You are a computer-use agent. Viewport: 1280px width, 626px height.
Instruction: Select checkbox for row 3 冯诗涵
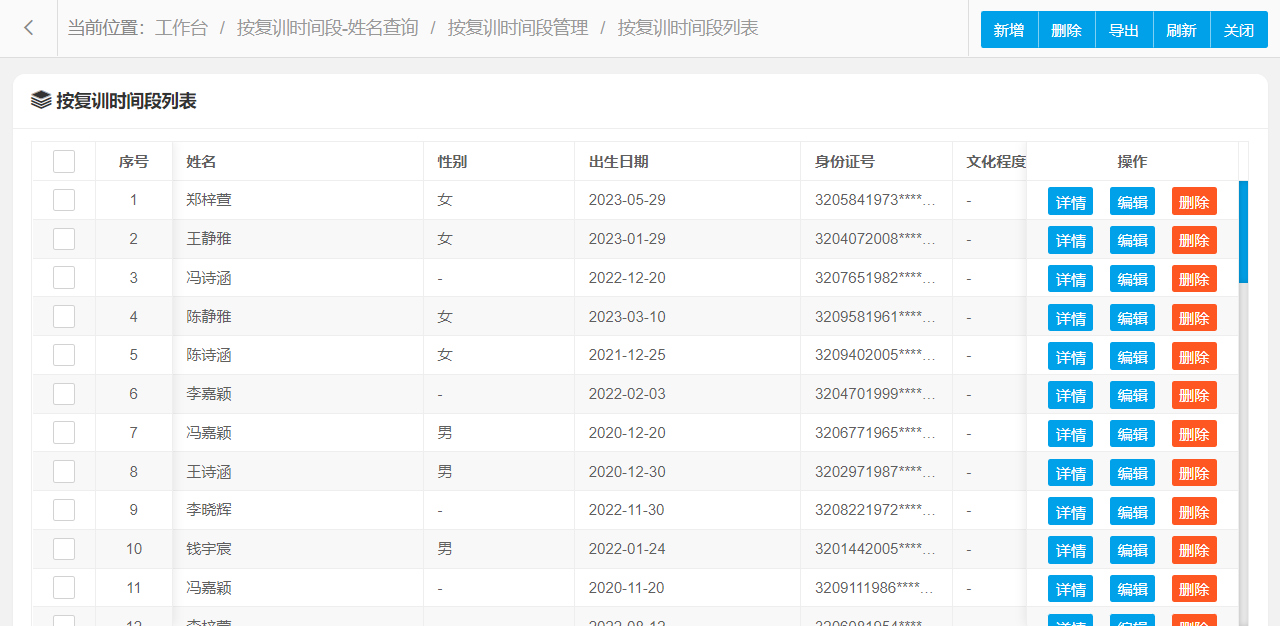pyautogui.click(x=64, y=278)
